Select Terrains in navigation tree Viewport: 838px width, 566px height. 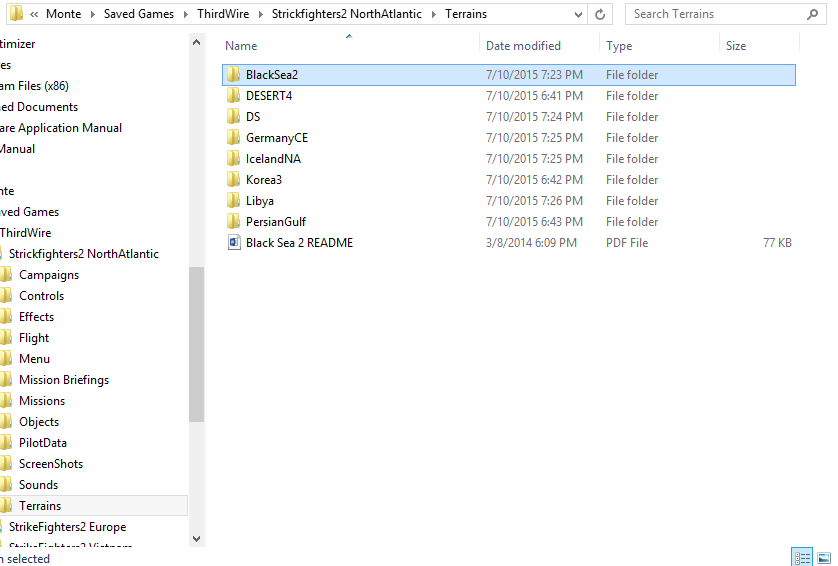pos(40,506)
